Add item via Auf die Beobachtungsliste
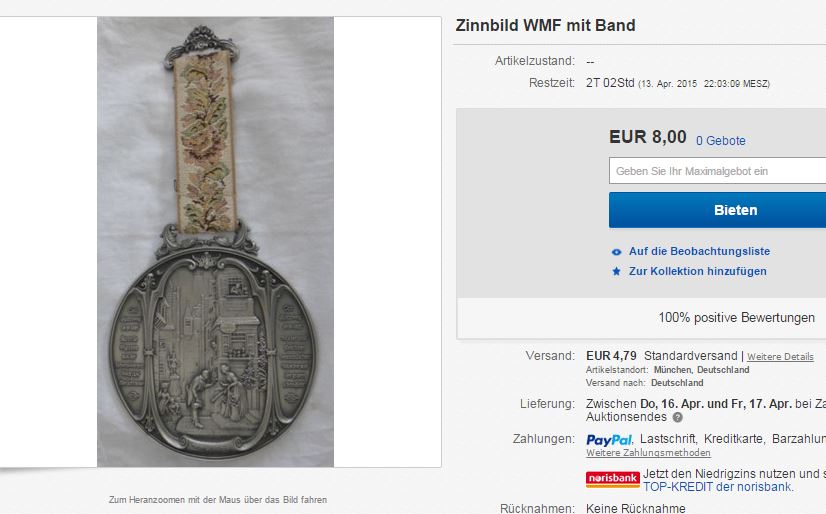The height and width of the screenshot is (514, 826). (699, 251)
